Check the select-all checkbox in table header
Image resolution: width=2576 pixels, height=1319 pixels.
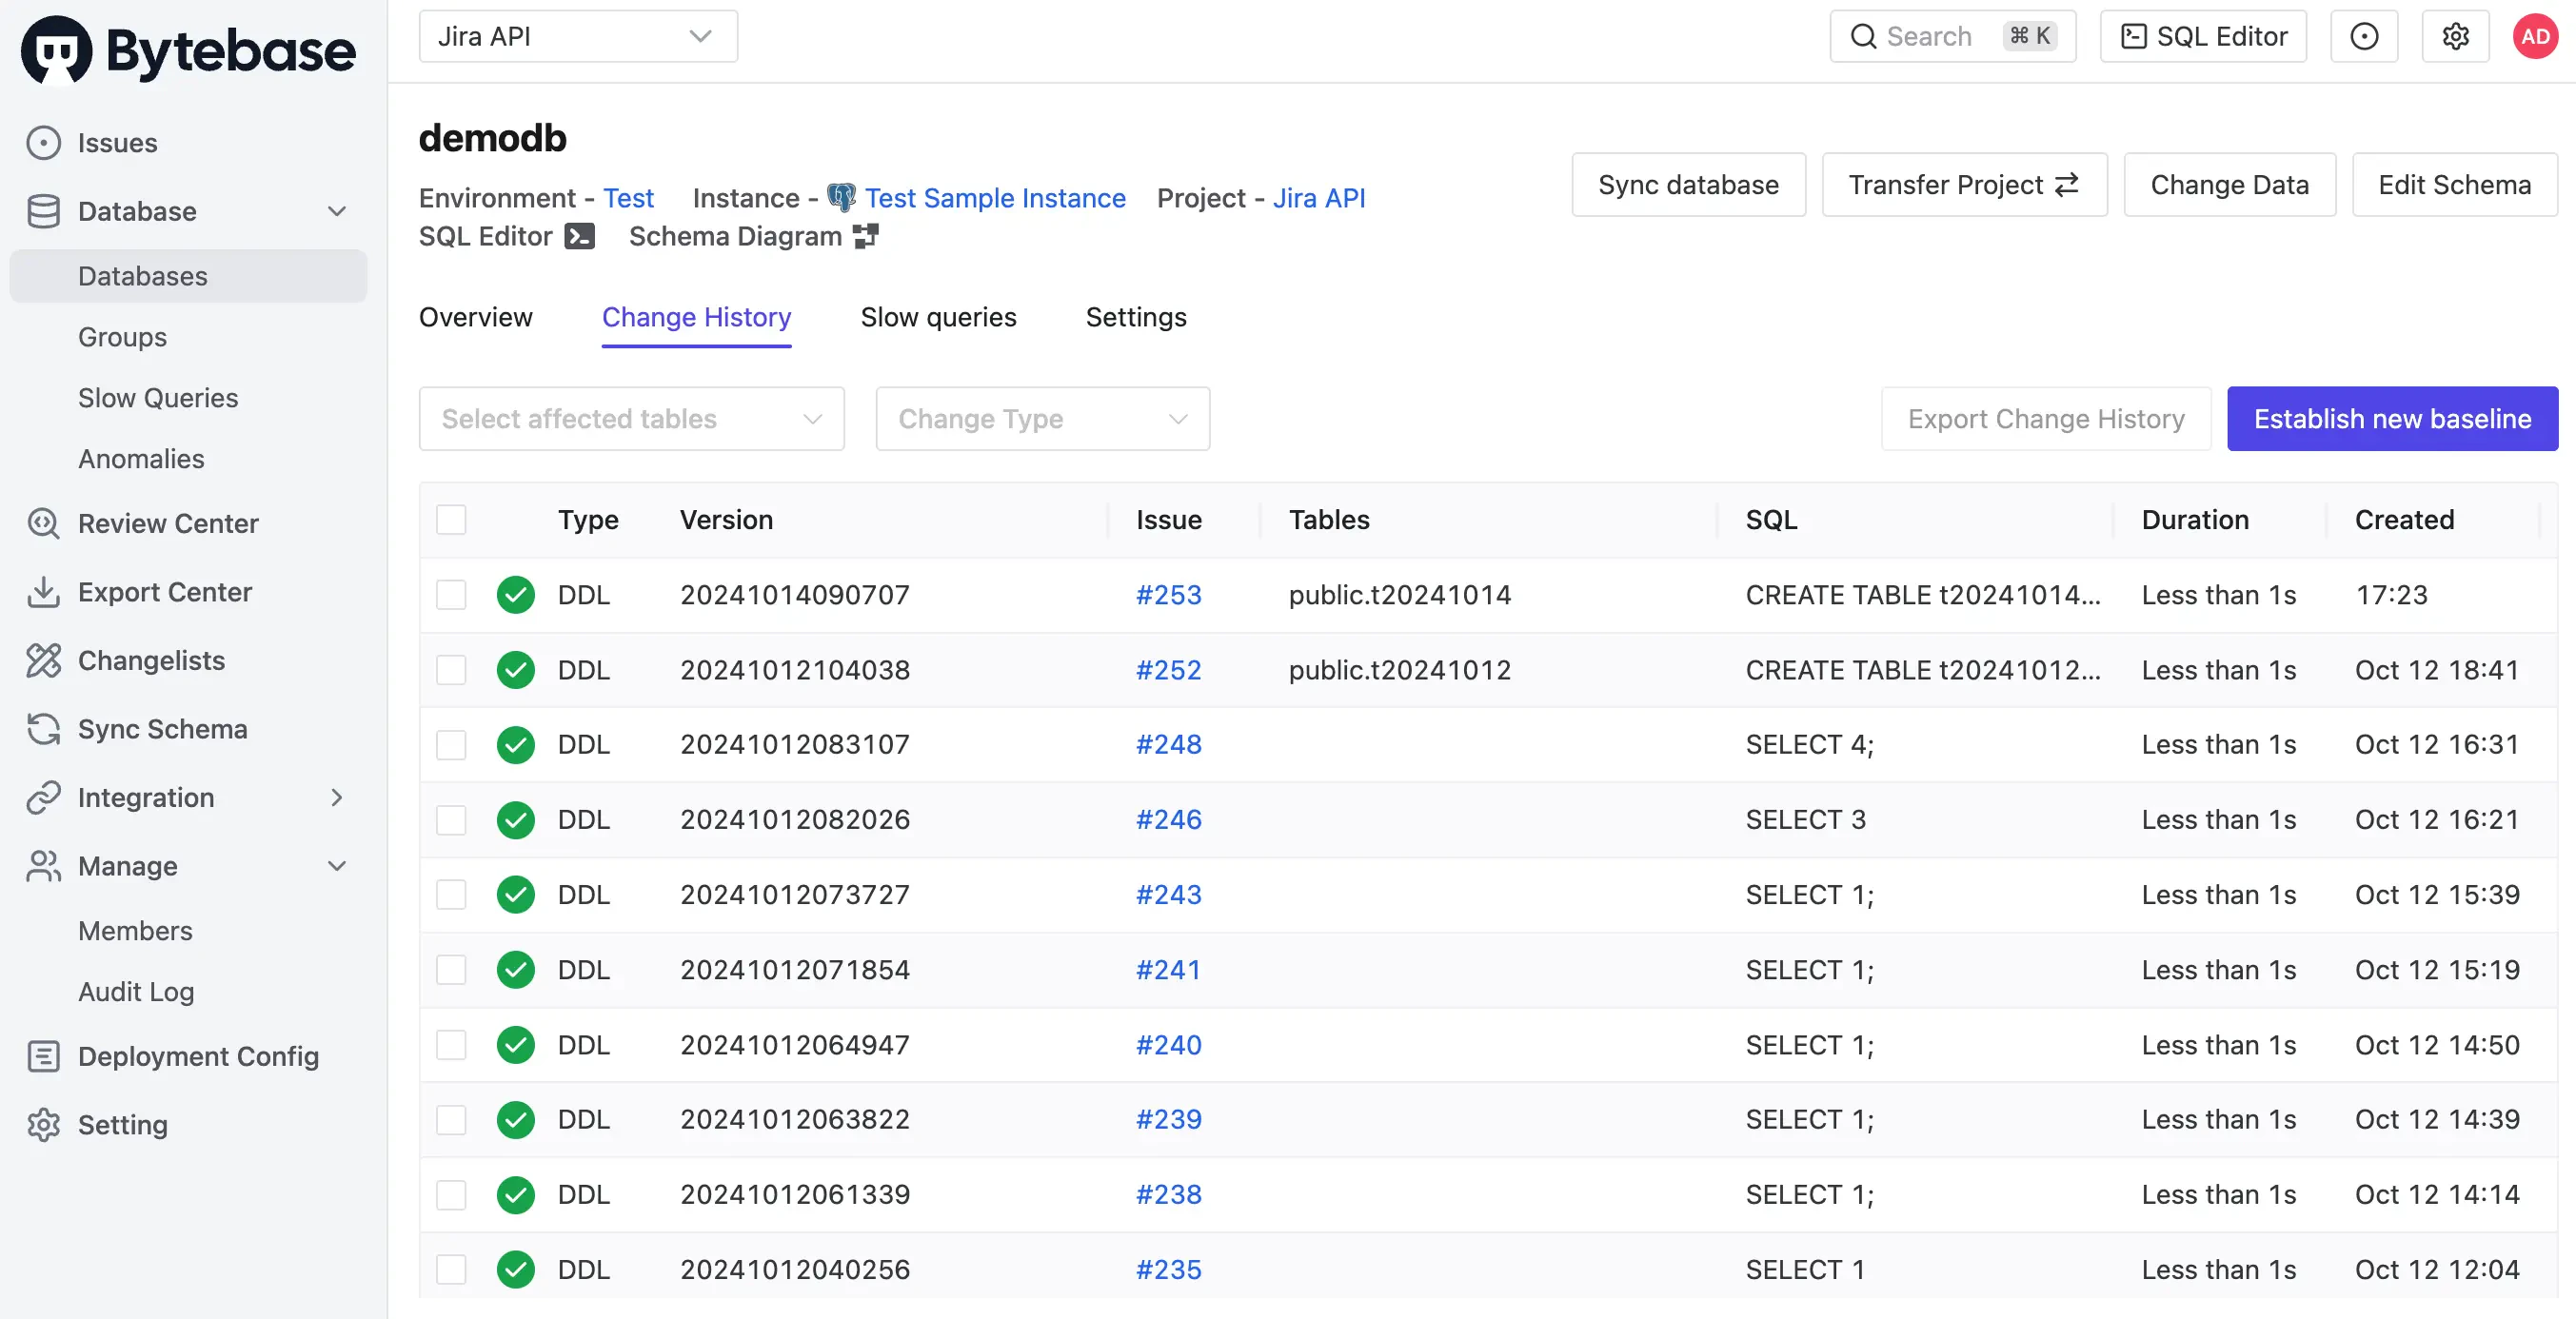pos(451,520)
